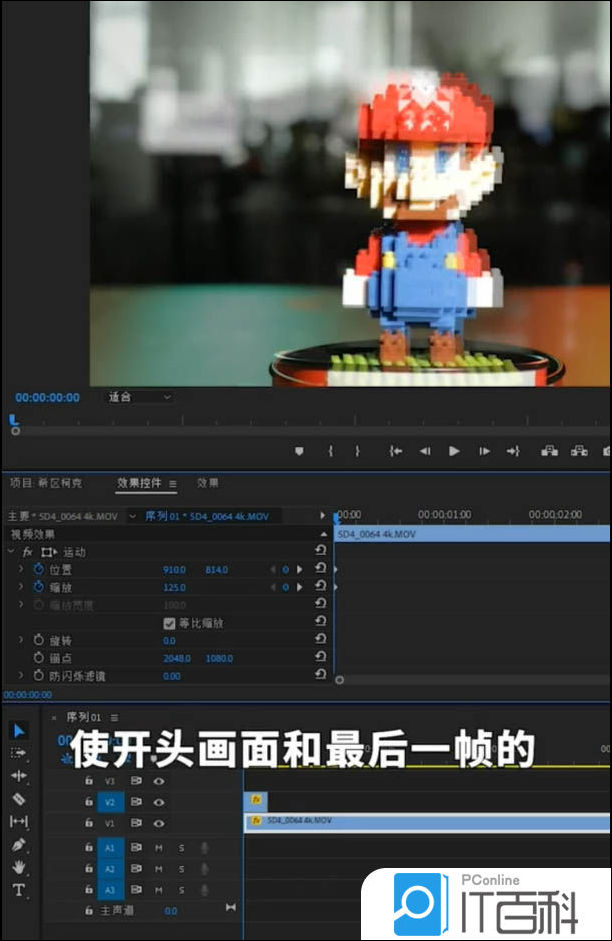Screen dimensions: 612x941
Task: Expand the 位置 property
Action: (21, 568)
